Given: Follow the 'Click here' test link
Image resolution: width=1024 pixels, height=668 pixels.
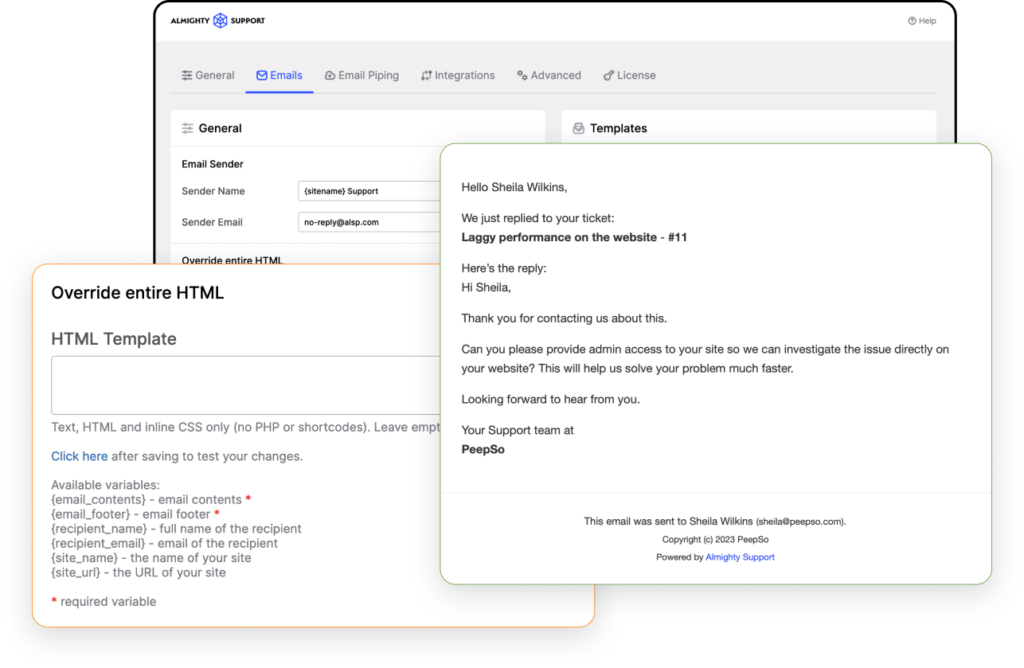Looking at the screenshot, I should click(79, 456).
